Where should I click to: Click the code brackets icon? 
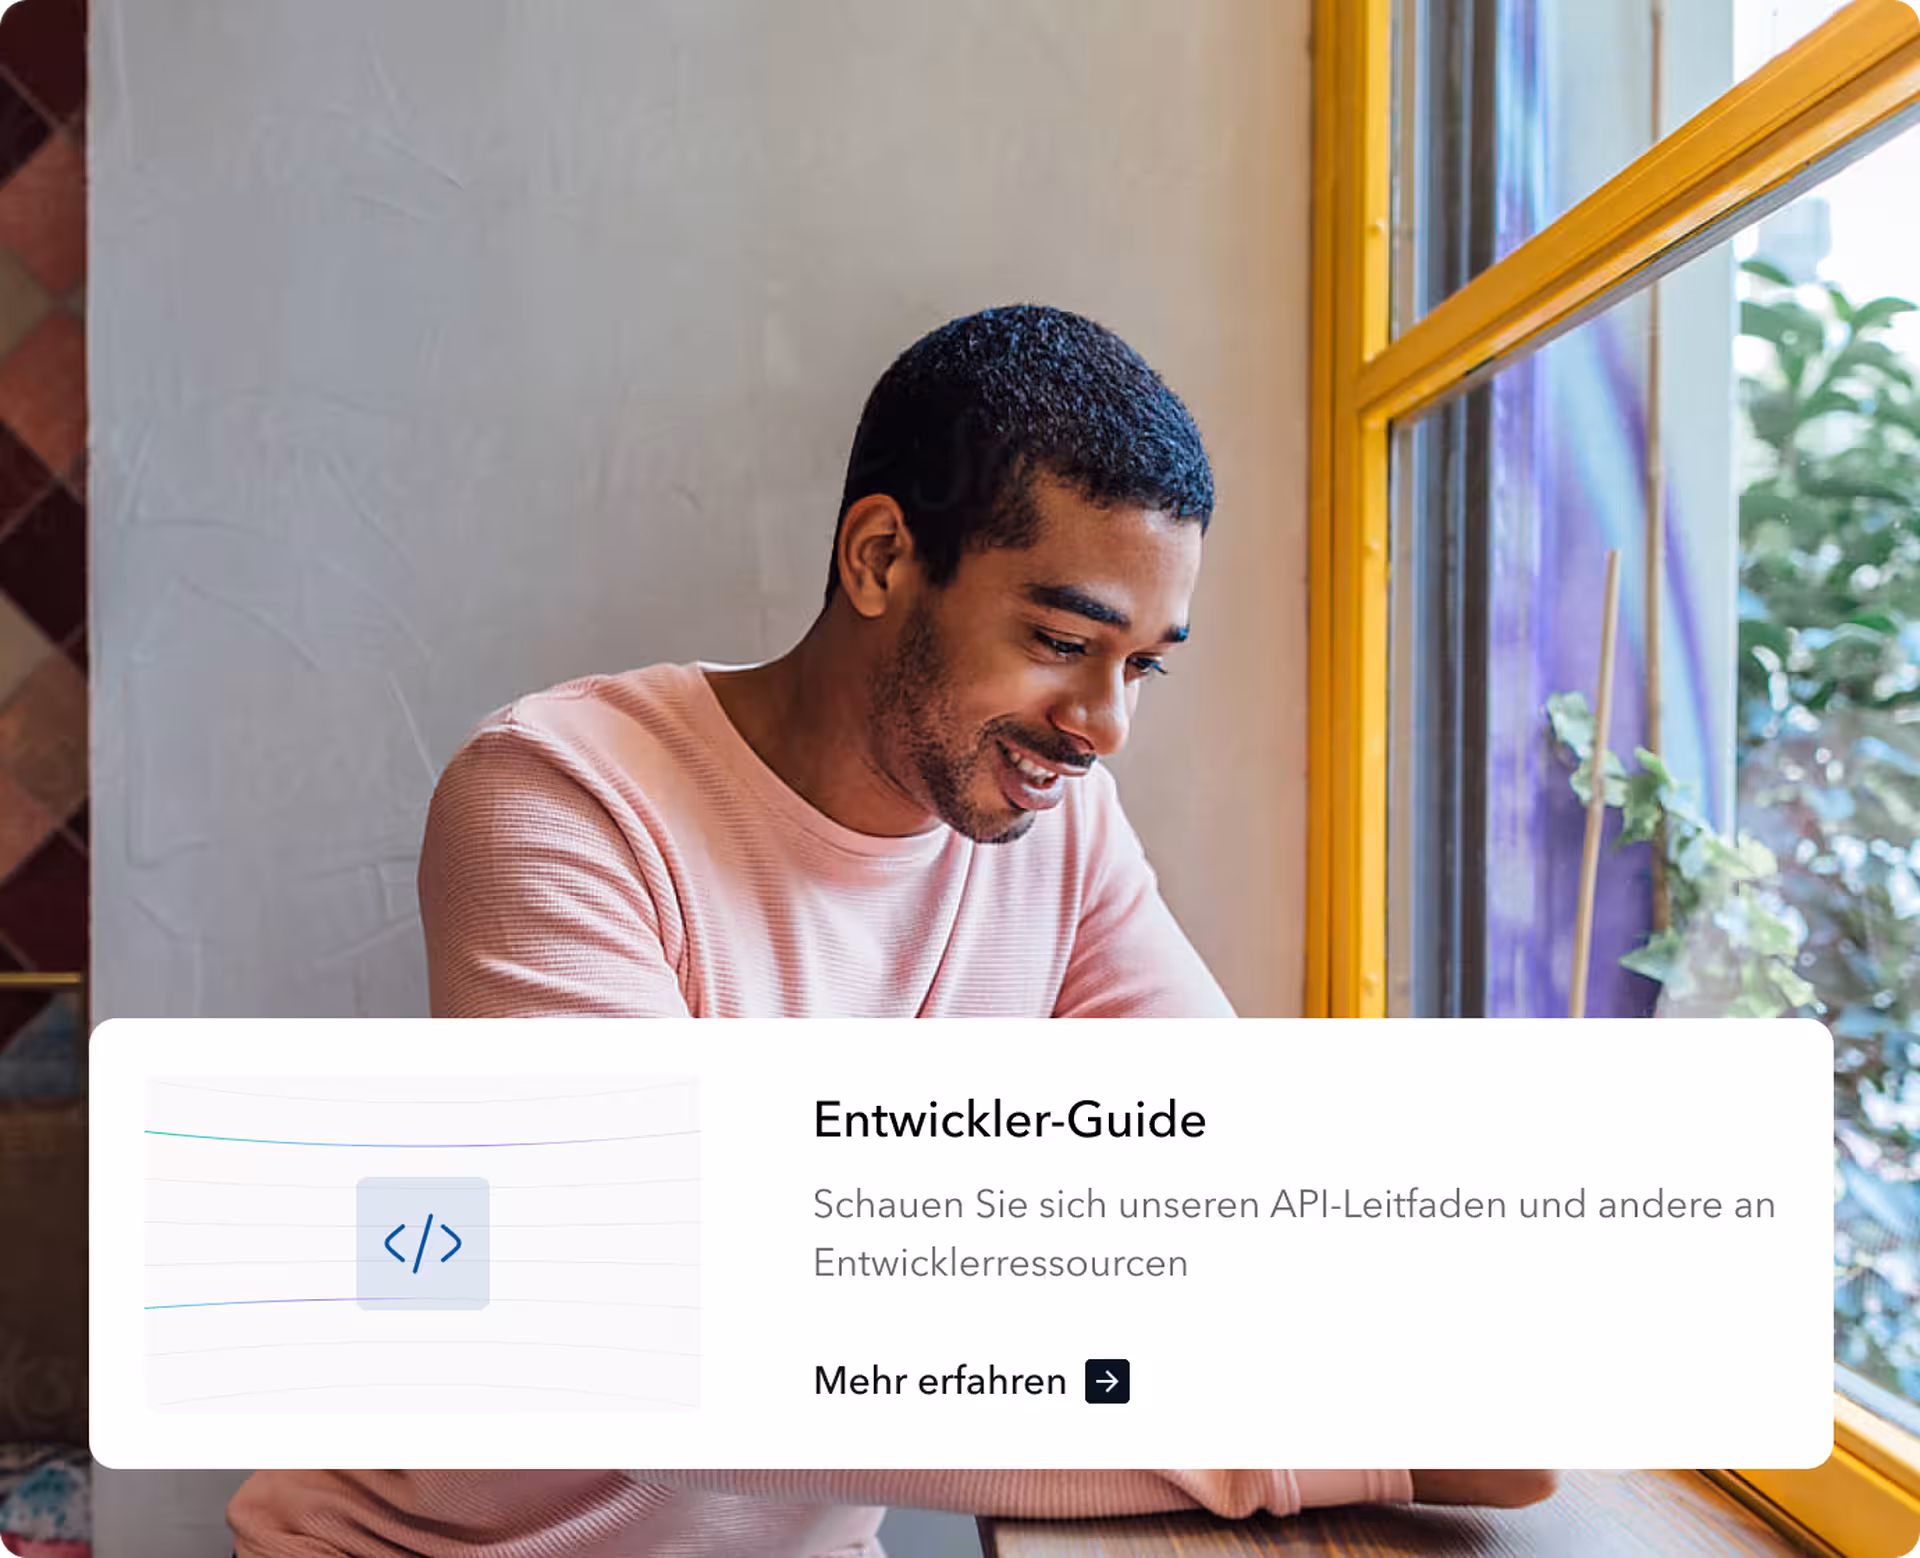tap(423, 1243)
